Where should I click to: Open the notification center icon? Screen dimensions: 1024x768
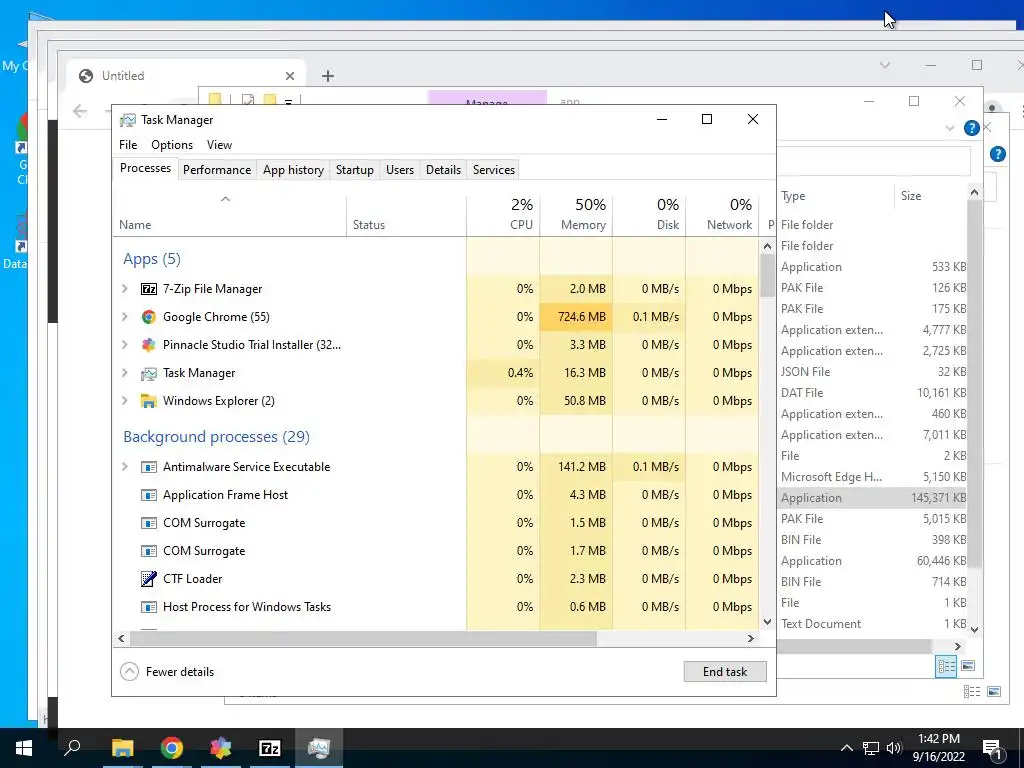point(993,748)
